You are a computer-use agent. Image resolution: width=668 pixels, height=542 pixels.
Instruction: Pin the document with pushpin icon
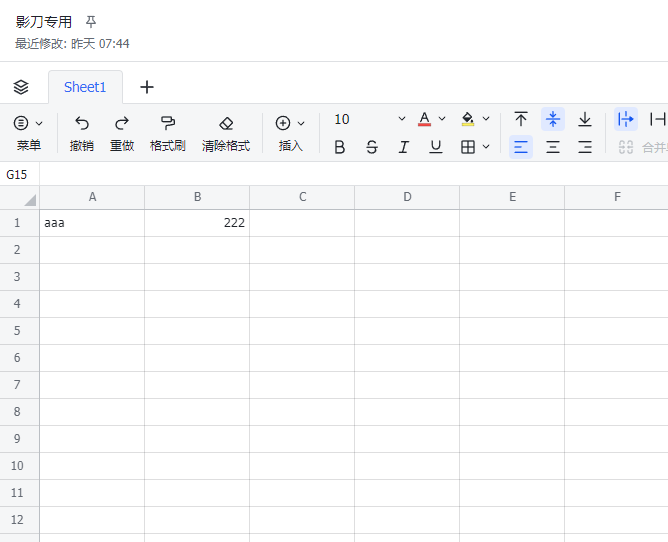pyautogui.click(x=91, y=21)
